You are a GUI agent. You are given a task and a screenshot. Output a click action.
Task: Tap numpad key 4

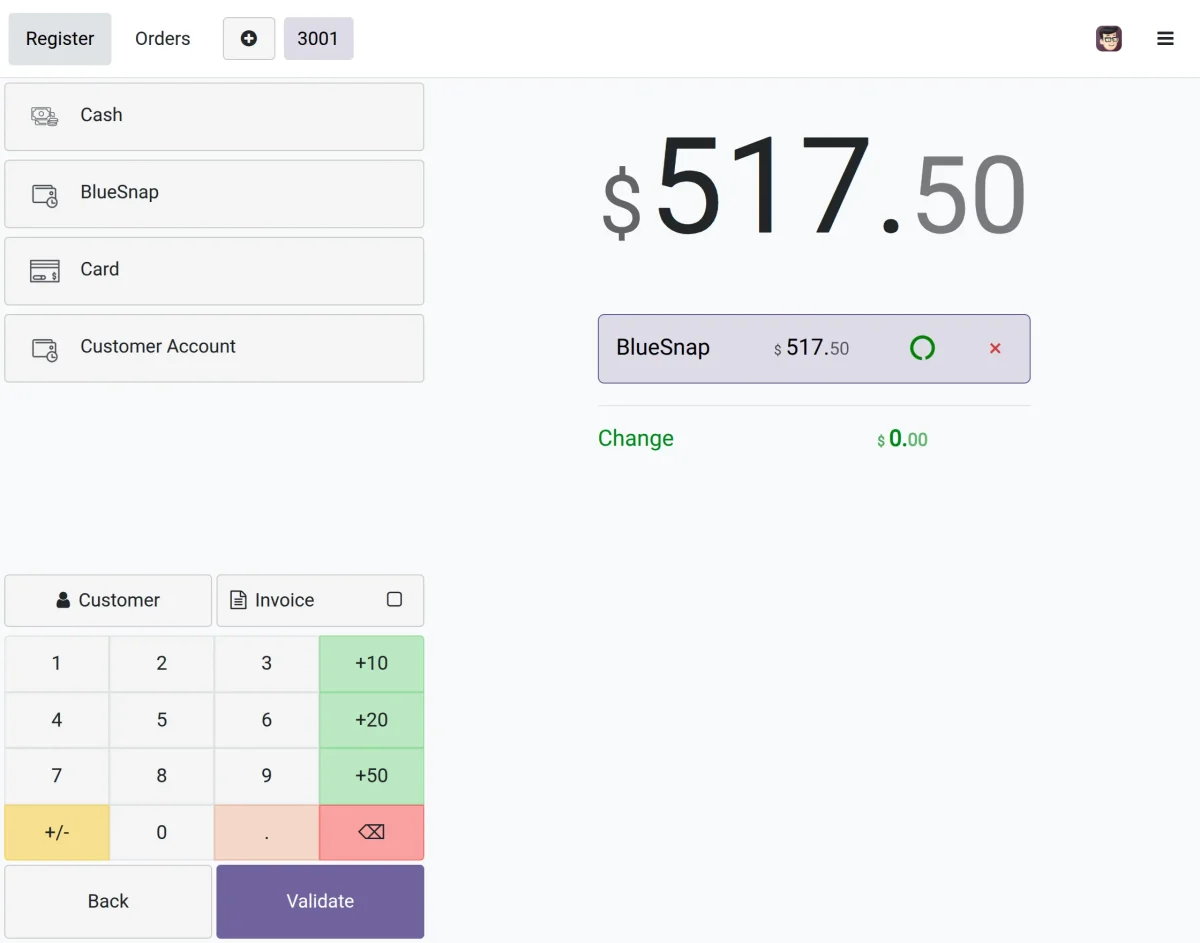57,720
